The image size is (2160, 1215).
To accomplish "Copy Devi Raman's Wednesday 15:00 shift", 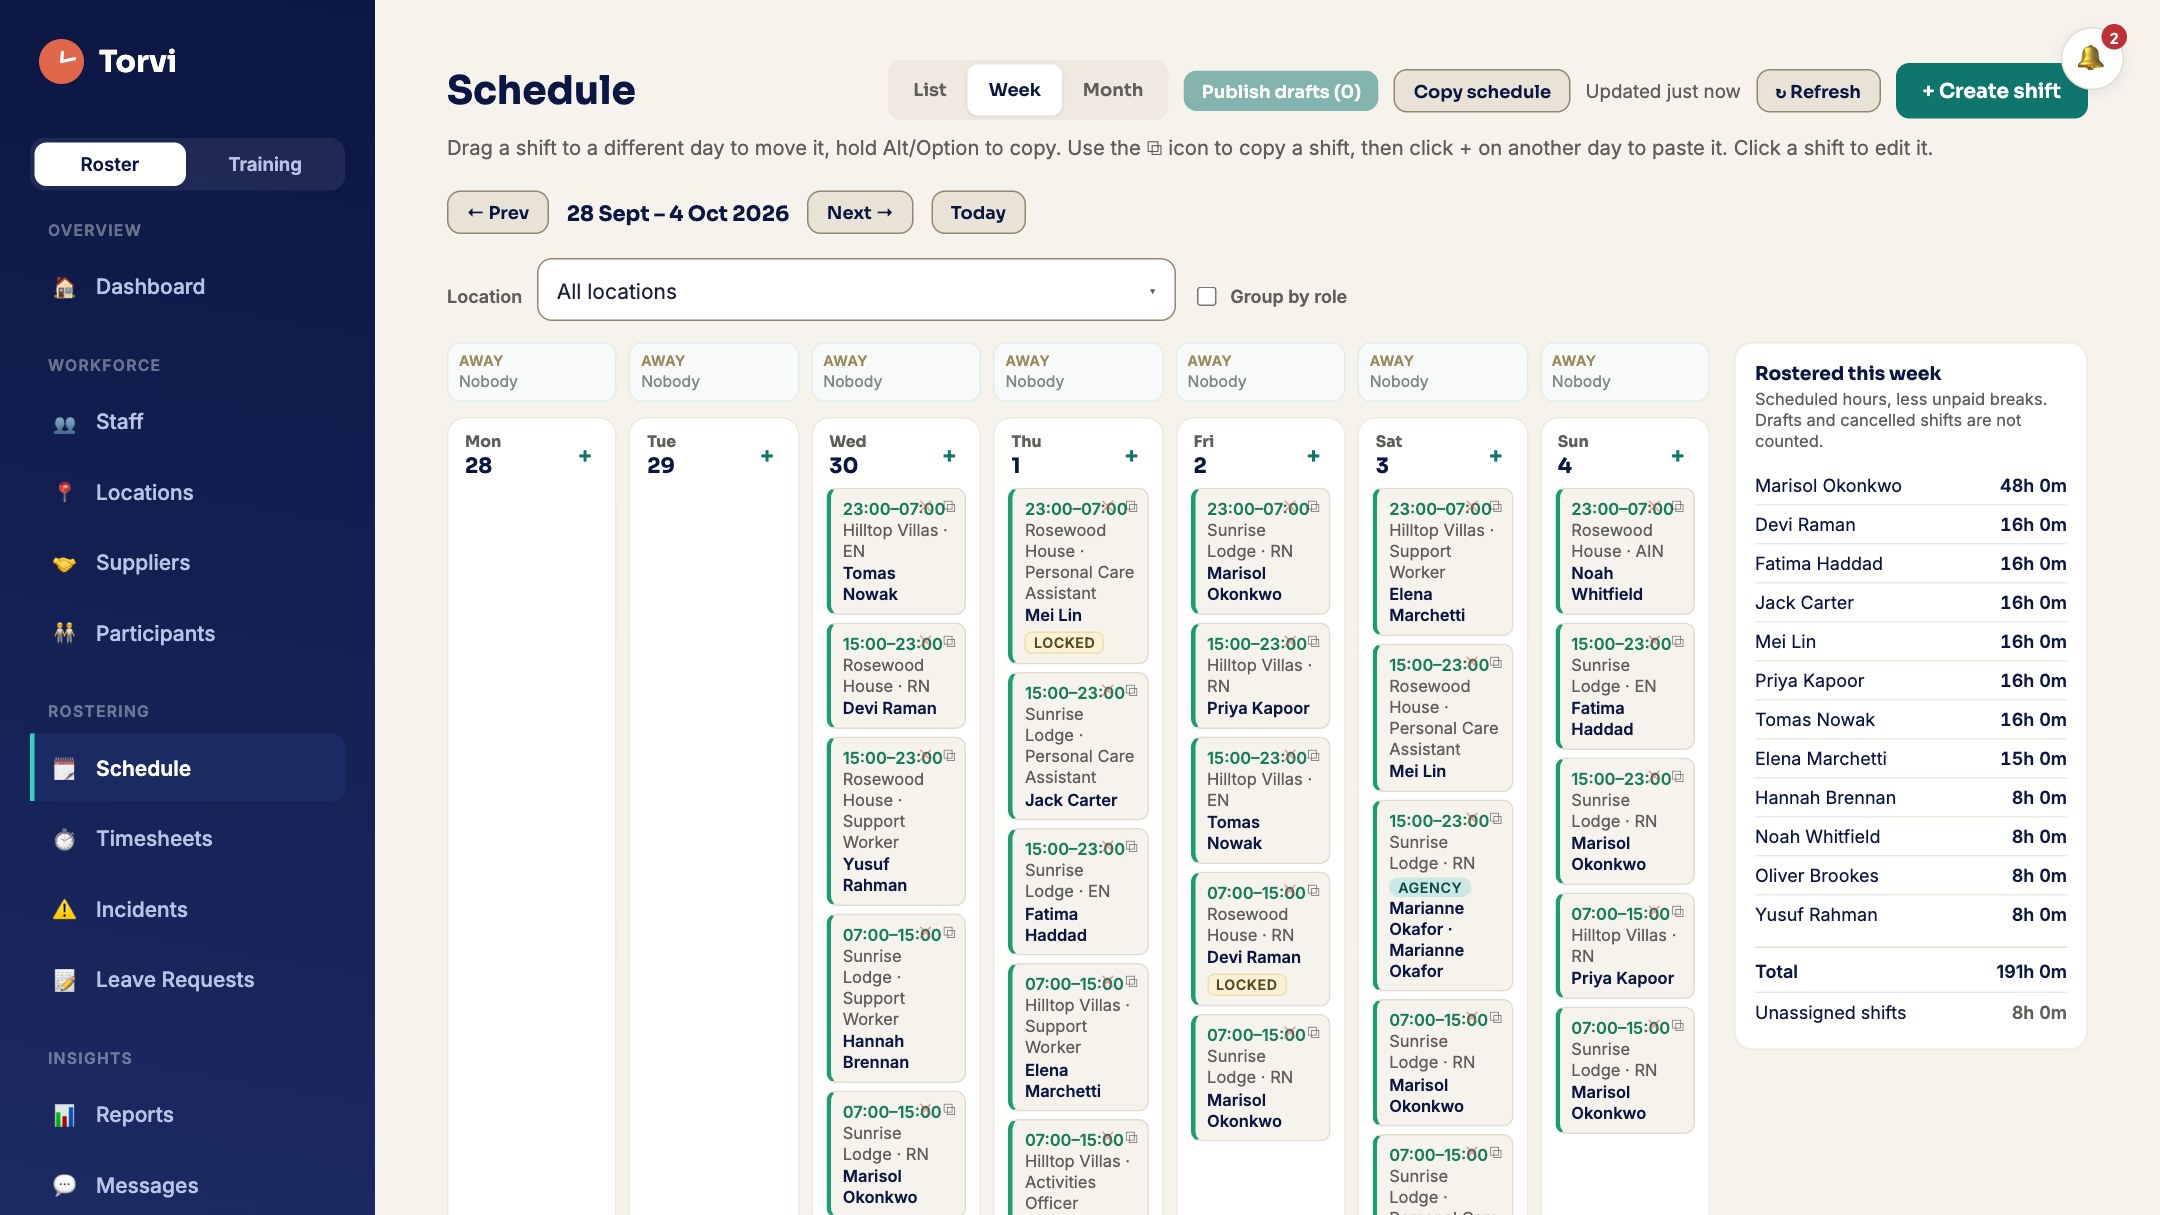I will click(x=950, y=642).
